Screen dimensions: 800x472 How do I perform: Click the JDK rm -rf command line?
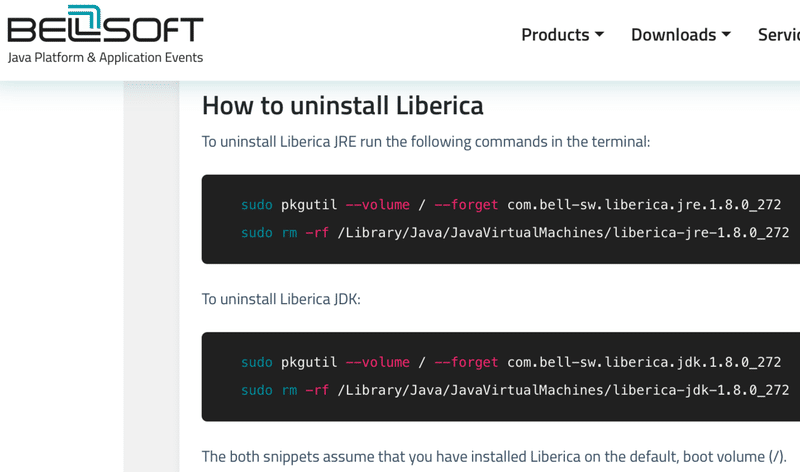pyautogui.click(x=515, y=390)
